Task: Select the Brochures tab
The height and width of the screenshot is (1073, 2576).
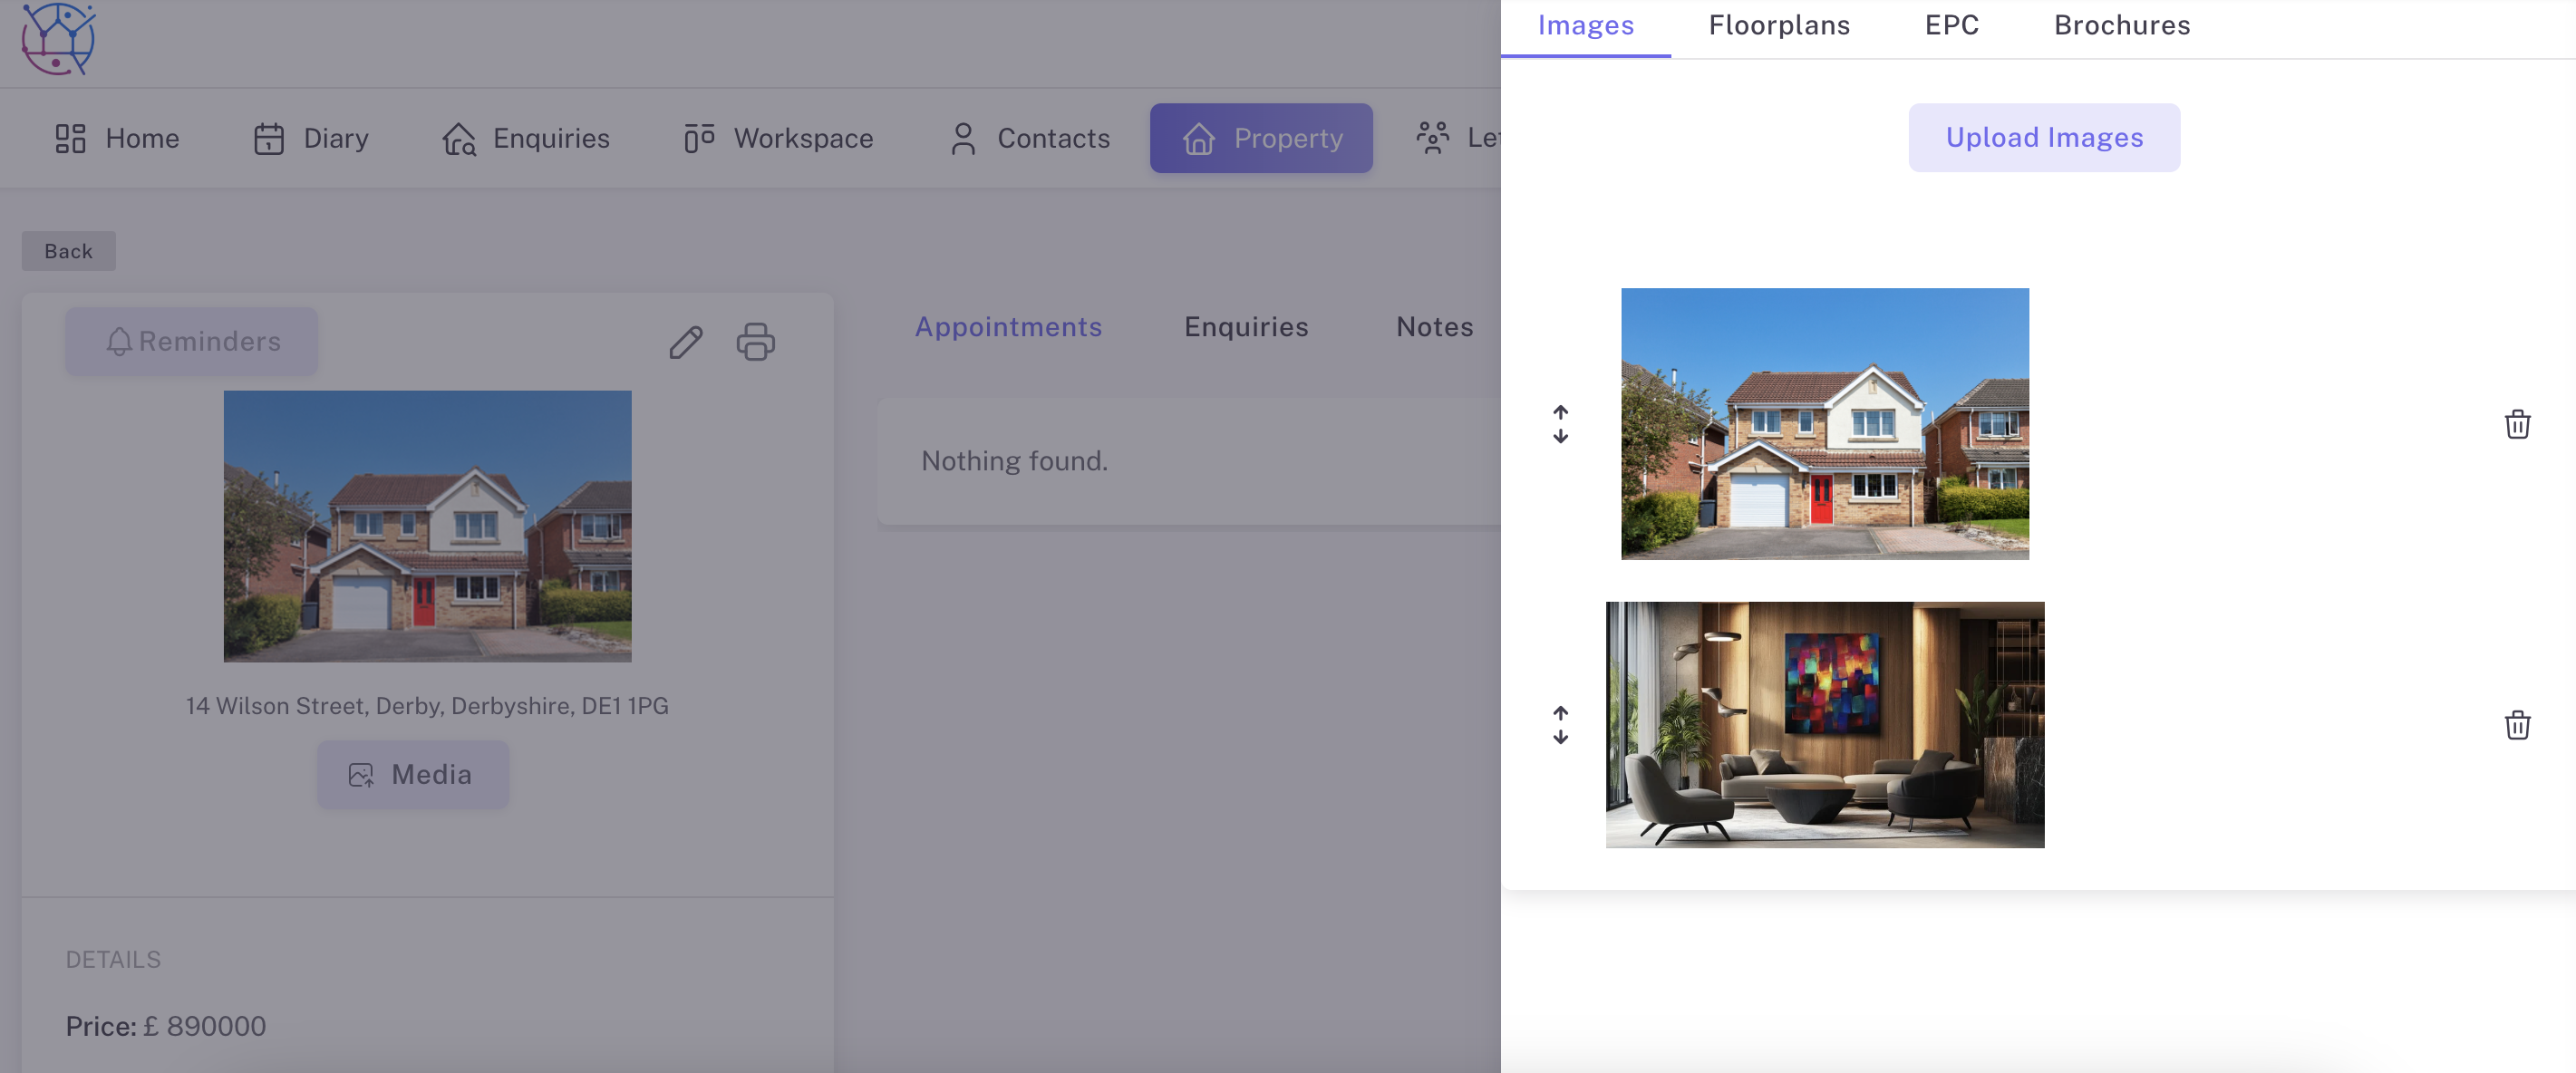Action: 2121,25
